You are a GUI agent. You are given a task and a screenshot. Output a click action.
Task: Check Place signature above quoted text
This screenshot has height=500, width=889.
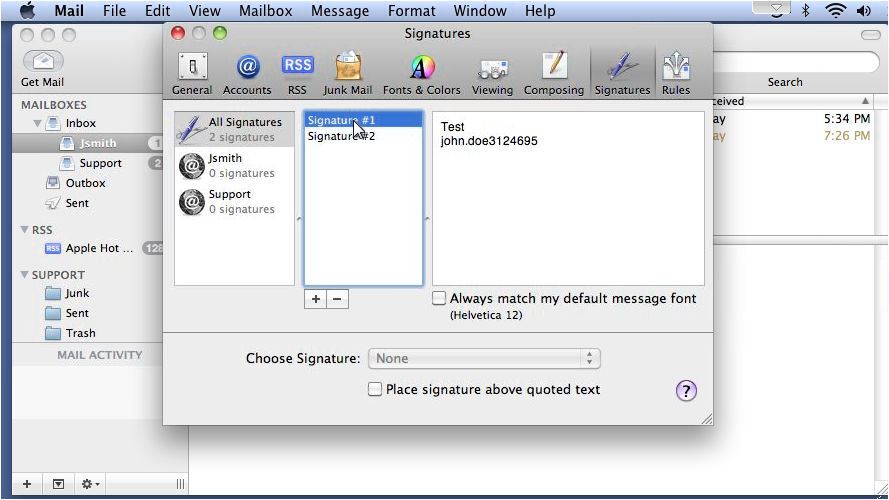[x=374, y=389]
